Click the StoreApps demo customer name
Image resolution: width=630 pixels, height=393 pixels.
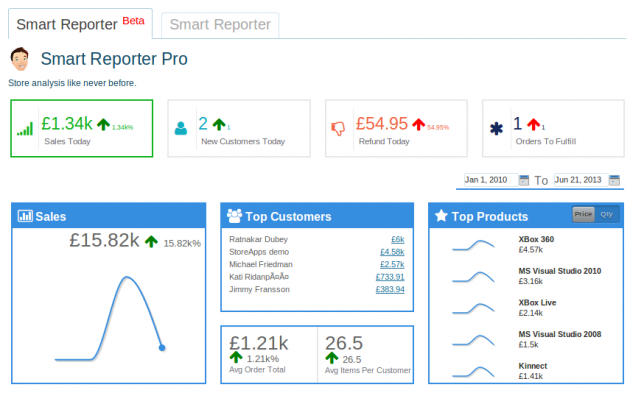point(259,252)
